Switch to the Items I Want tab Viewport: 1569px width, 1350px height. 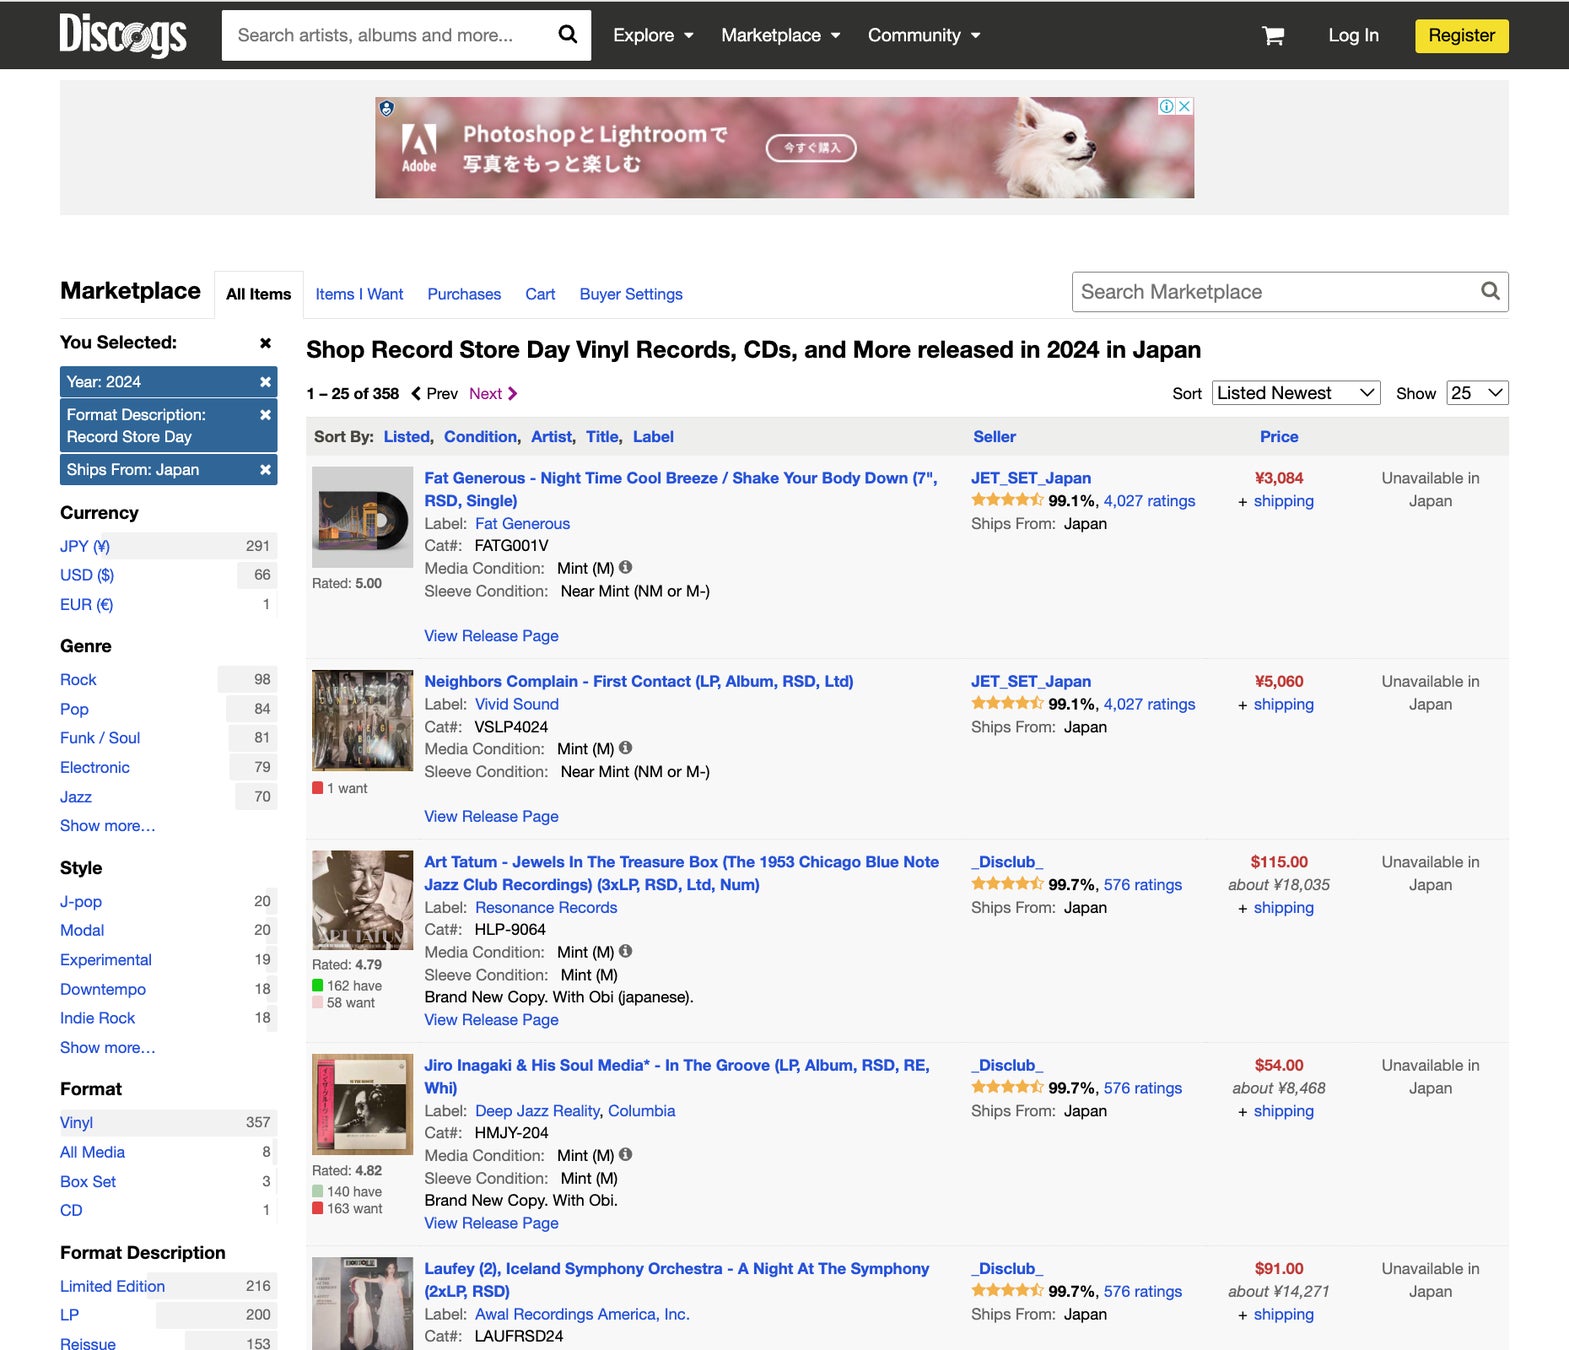[x=359, y=294]
